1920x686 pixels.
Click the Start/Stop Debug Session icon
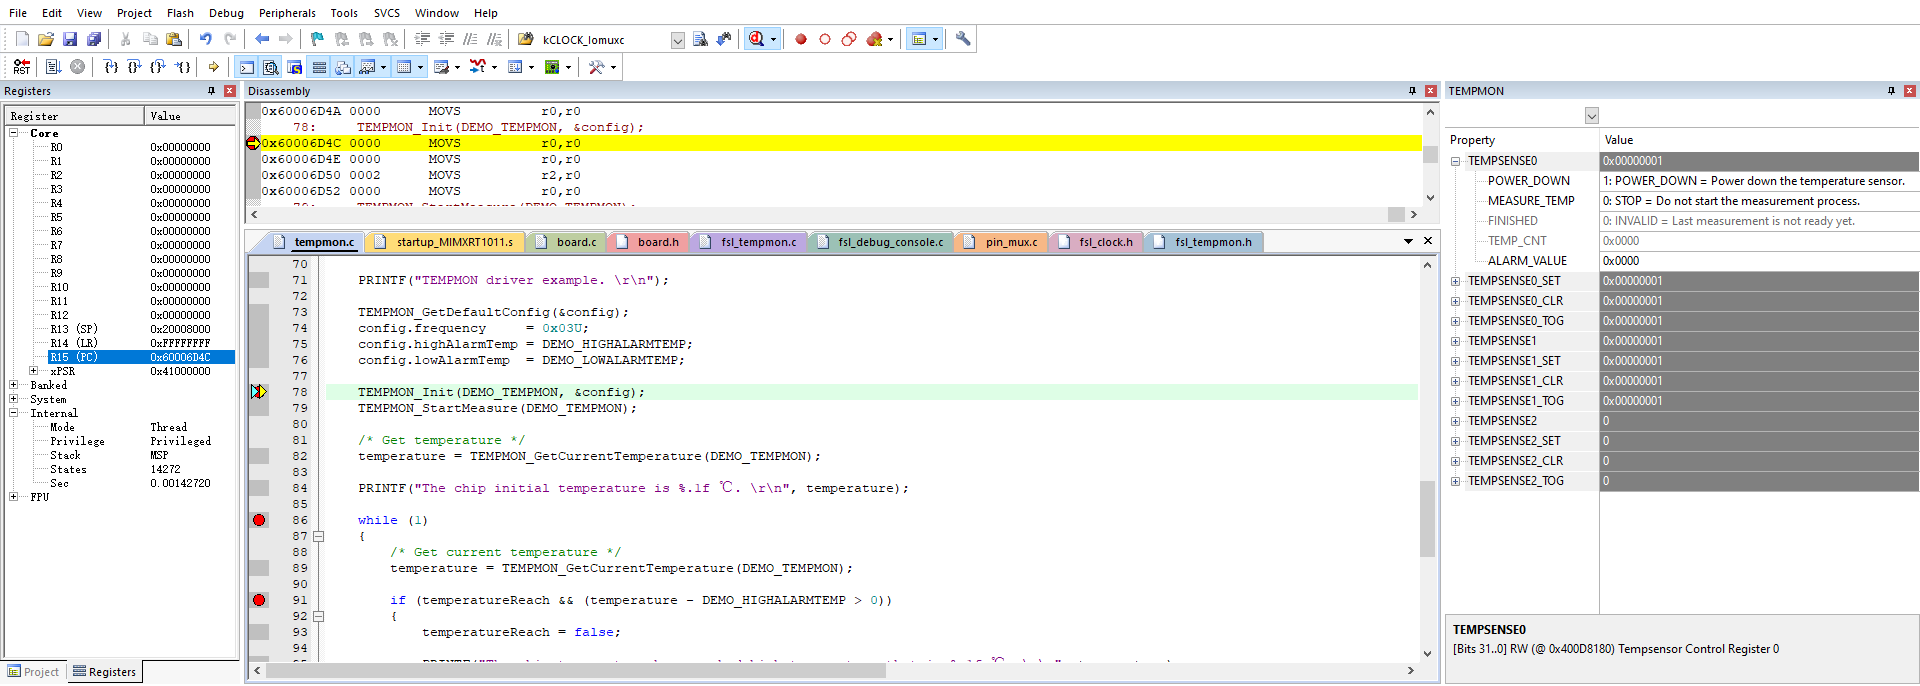pos(757,39)
